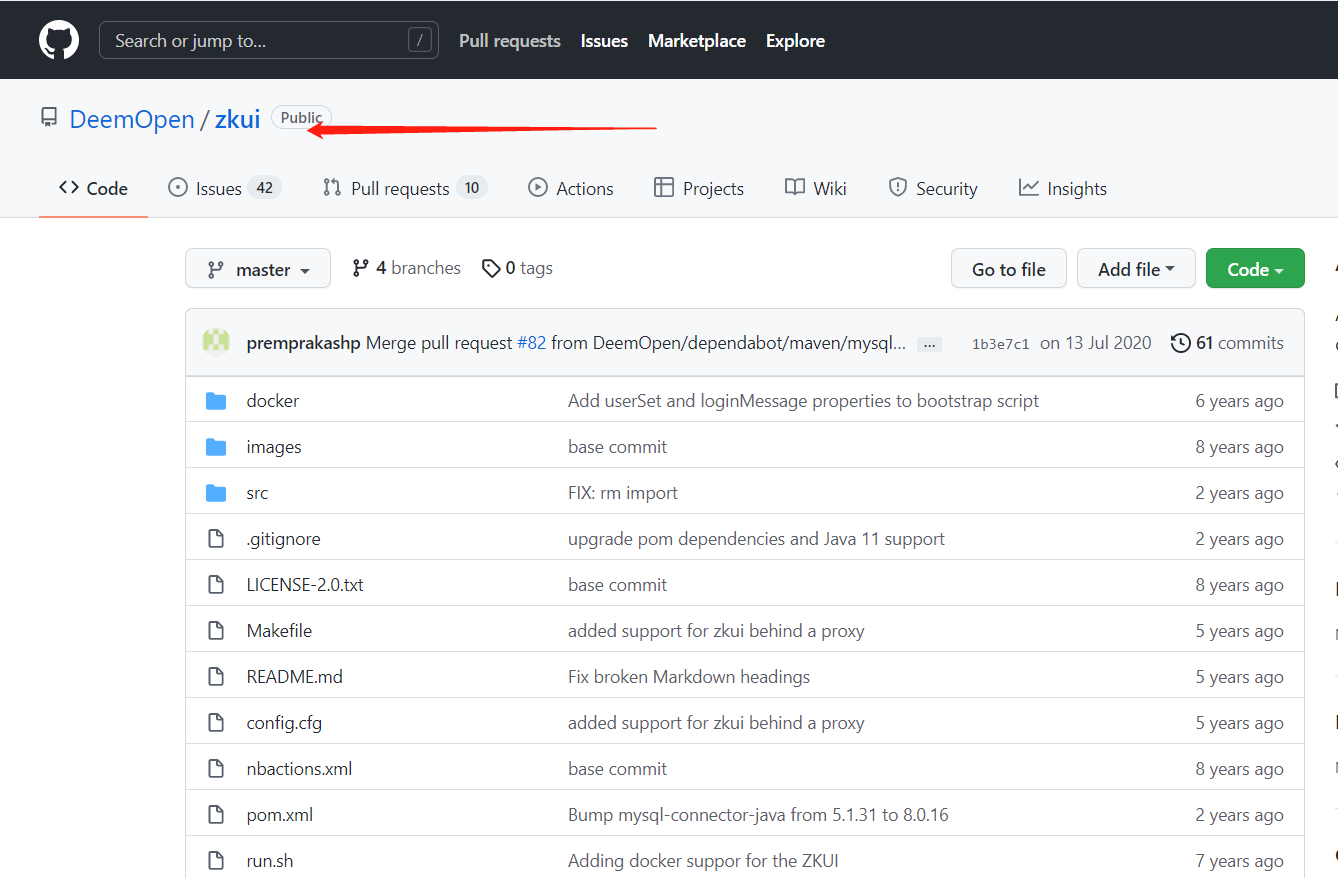Open the zkui repository link
This screenshot has width=1338, height=878.
(237, 119)
